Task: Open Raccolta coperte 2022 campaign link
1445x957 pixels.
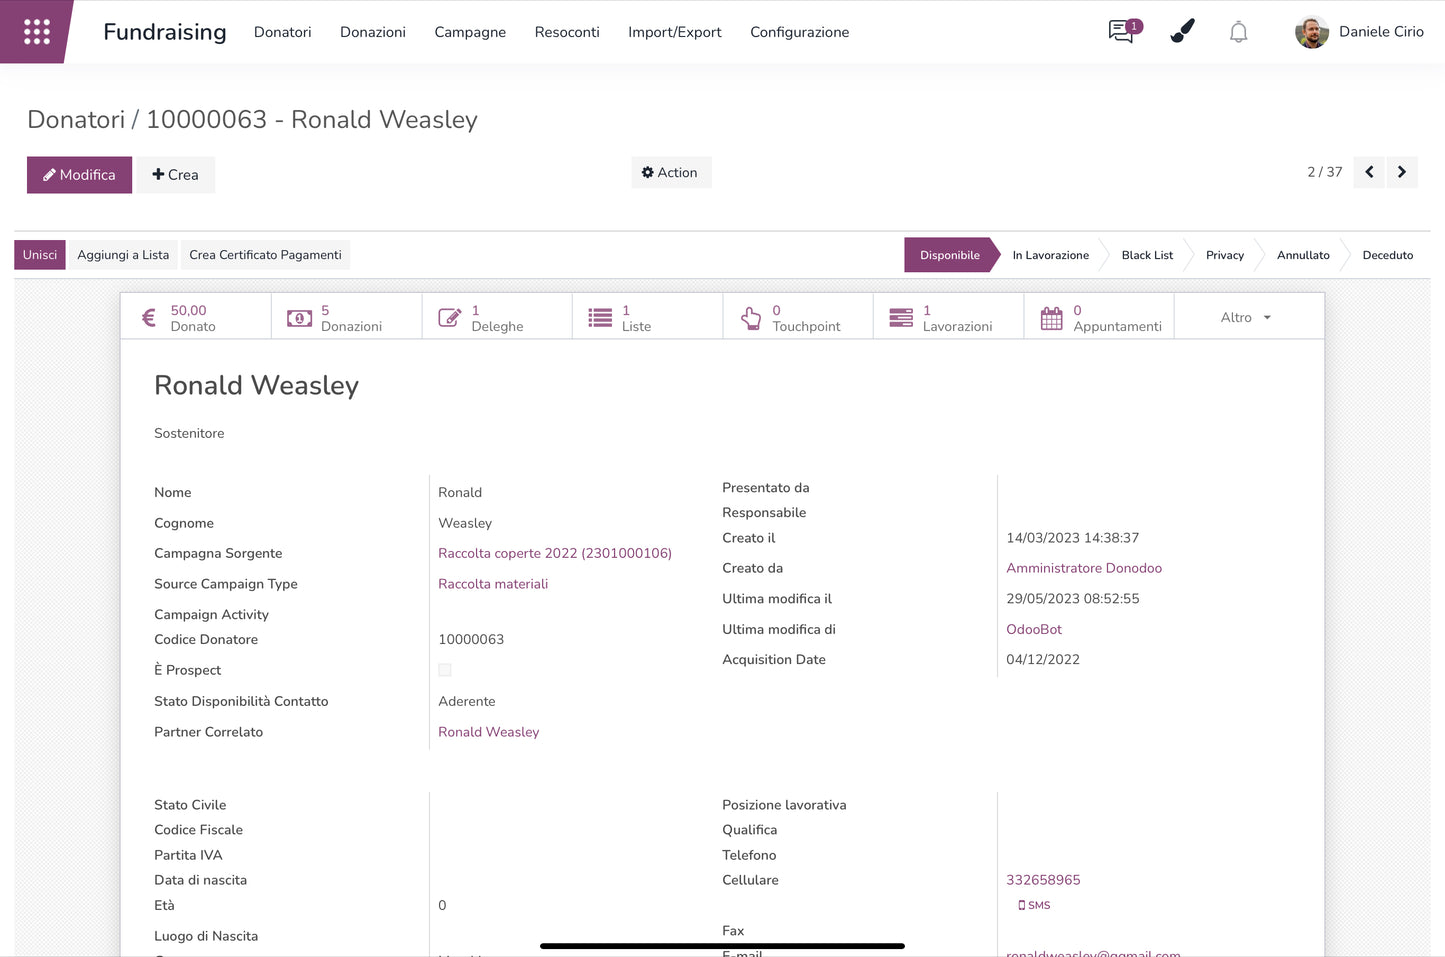Action: point(554,553)
